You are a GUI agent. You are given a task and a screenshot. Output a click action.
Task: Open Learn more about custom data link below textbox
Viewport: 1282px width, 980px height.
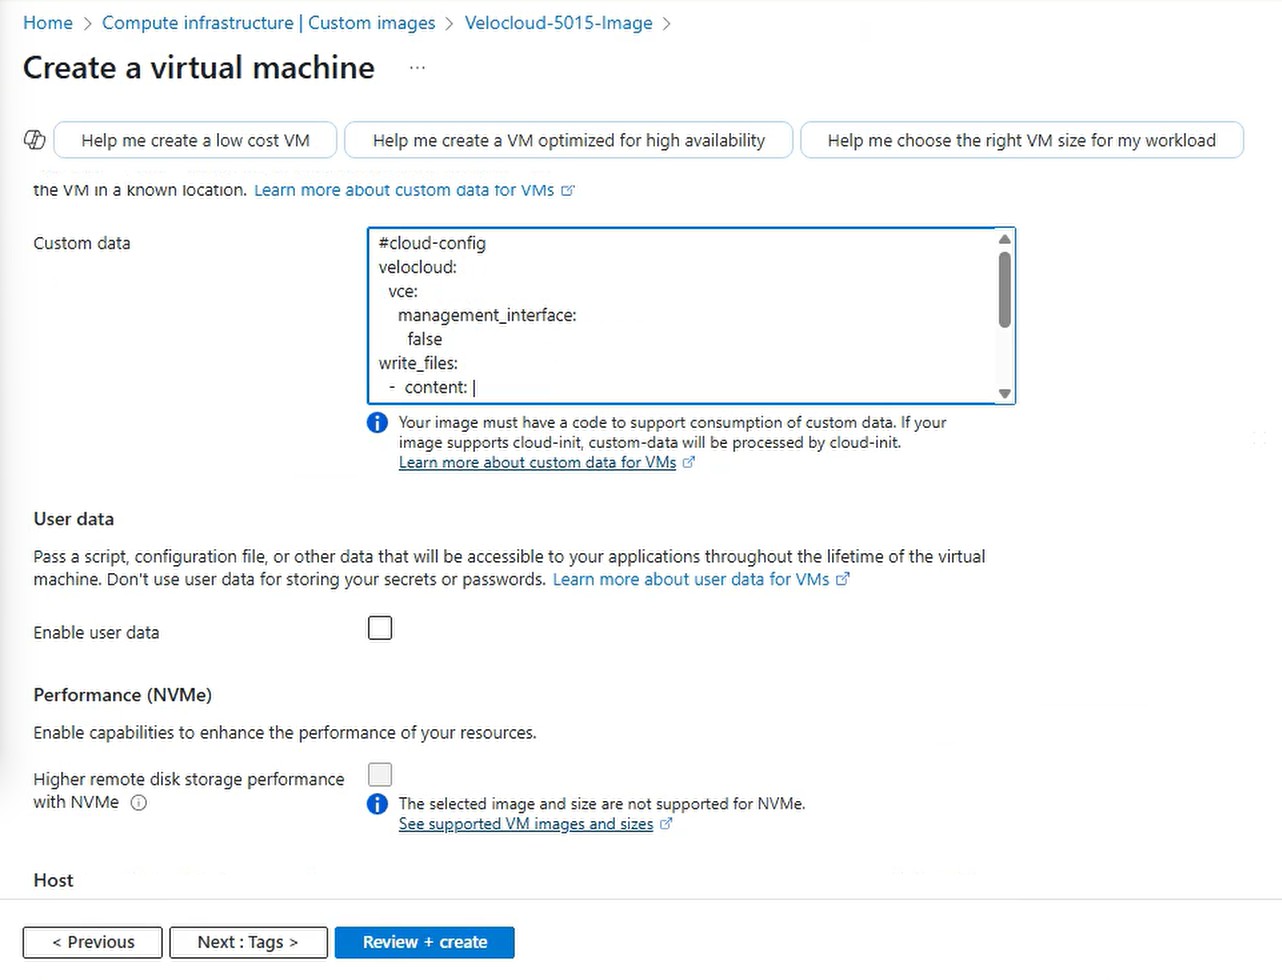pos(537,462)
